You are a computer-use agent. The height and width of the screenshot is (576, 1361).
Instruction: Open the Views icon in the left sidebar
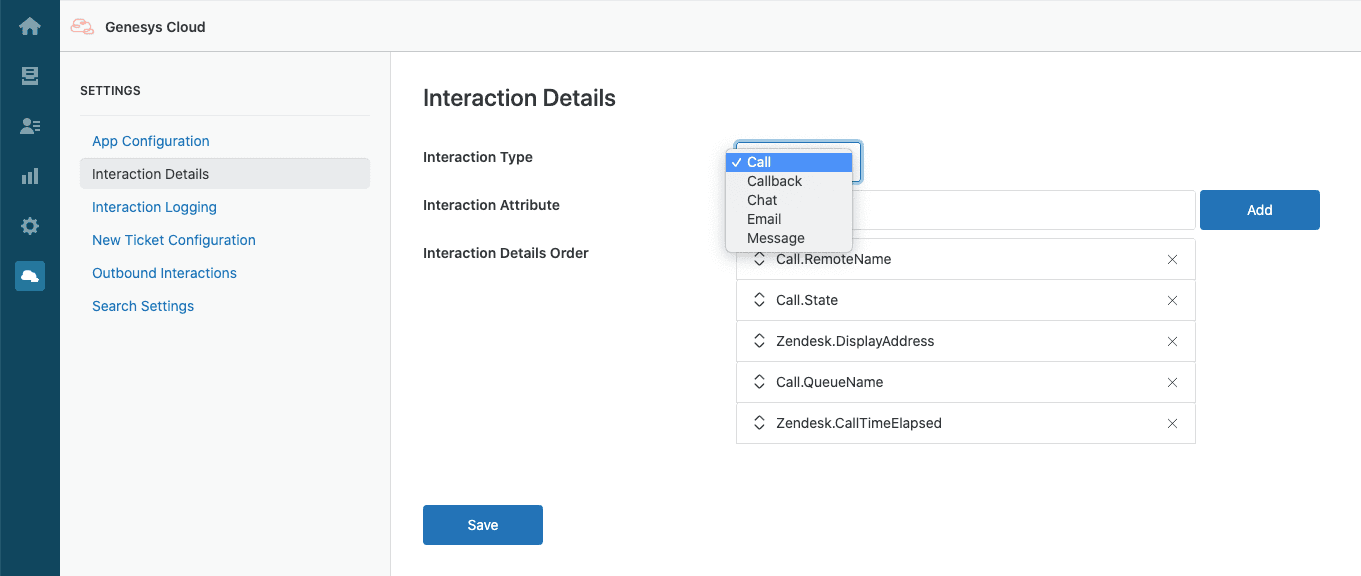29,75
